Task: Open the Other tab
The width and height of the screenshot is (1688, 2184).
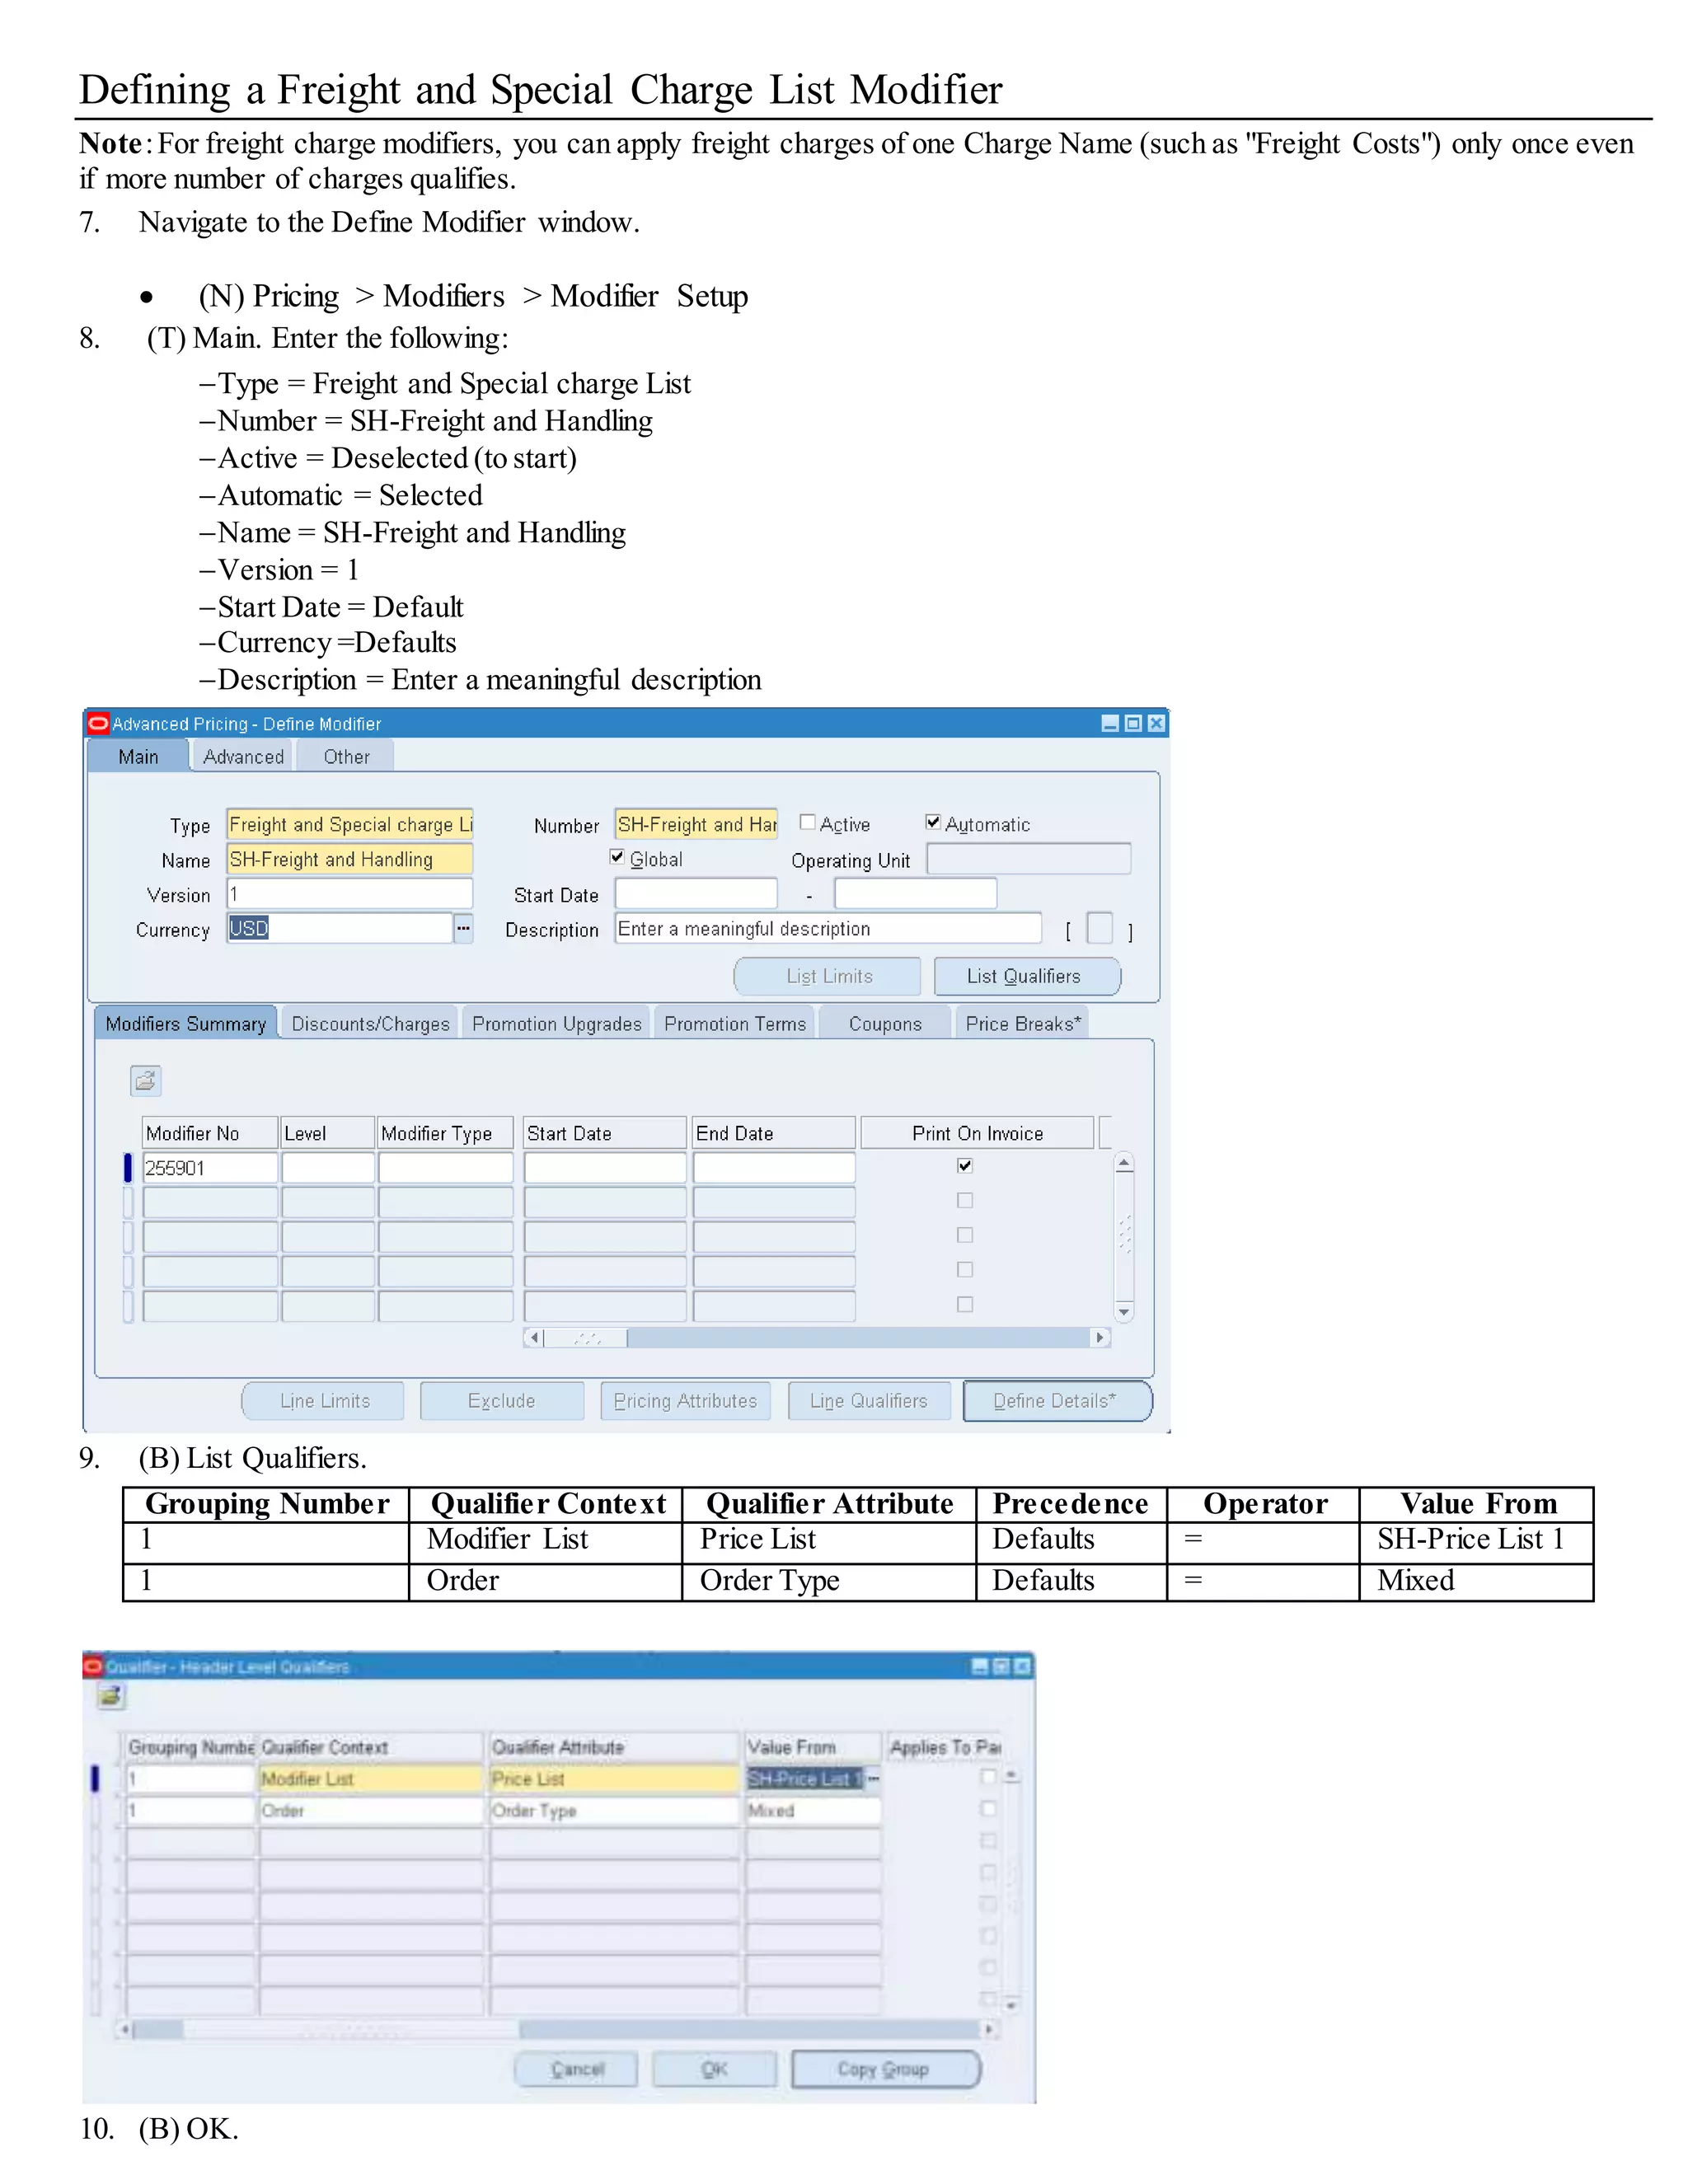Action: click(x=346, y=757)
